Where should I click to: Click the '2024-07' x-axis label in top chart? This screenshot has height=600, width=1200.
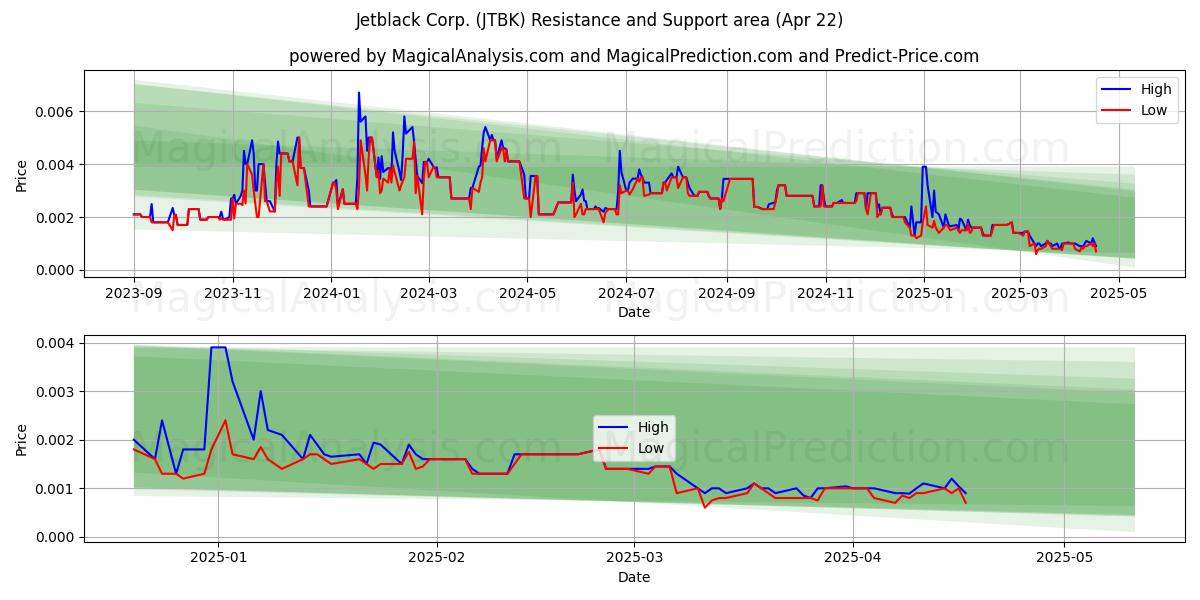point(626,293)
